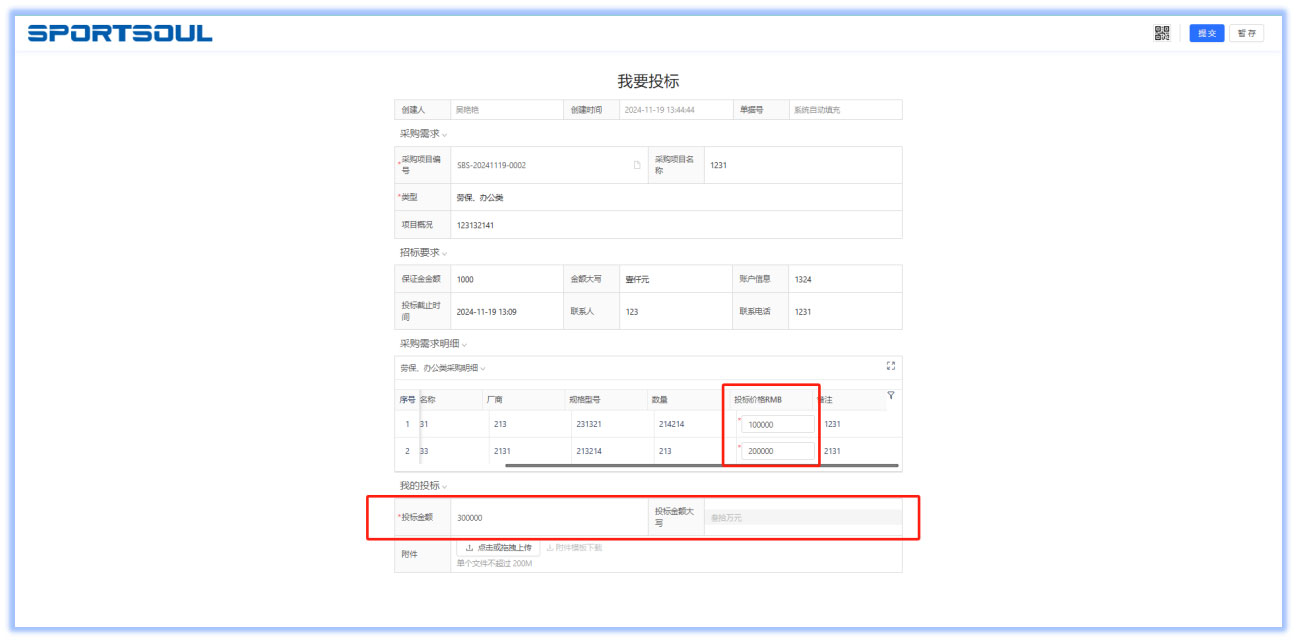This screenshot has width=1299, height=644.
Task: Click the 点击或拖拽上传 upload button
Action: tap(498, 548)
